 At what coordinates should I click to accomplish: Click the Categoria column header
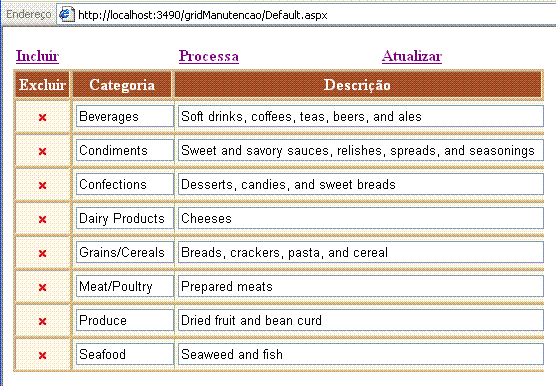(122, 84)
